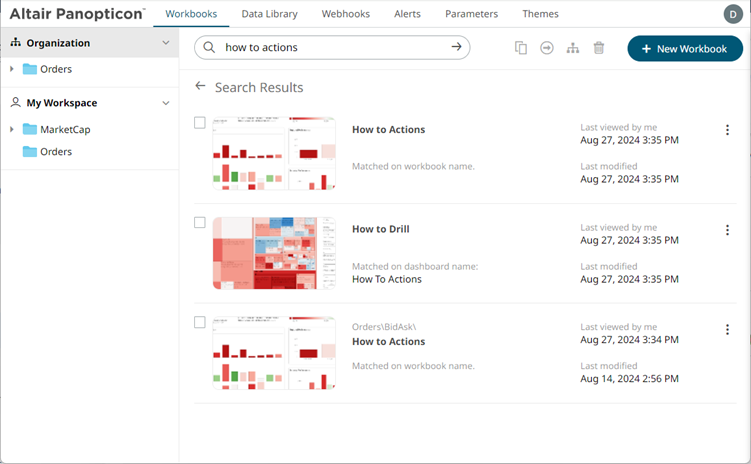Collapse the My Workspace section chevron

click(x=166, y=103)
